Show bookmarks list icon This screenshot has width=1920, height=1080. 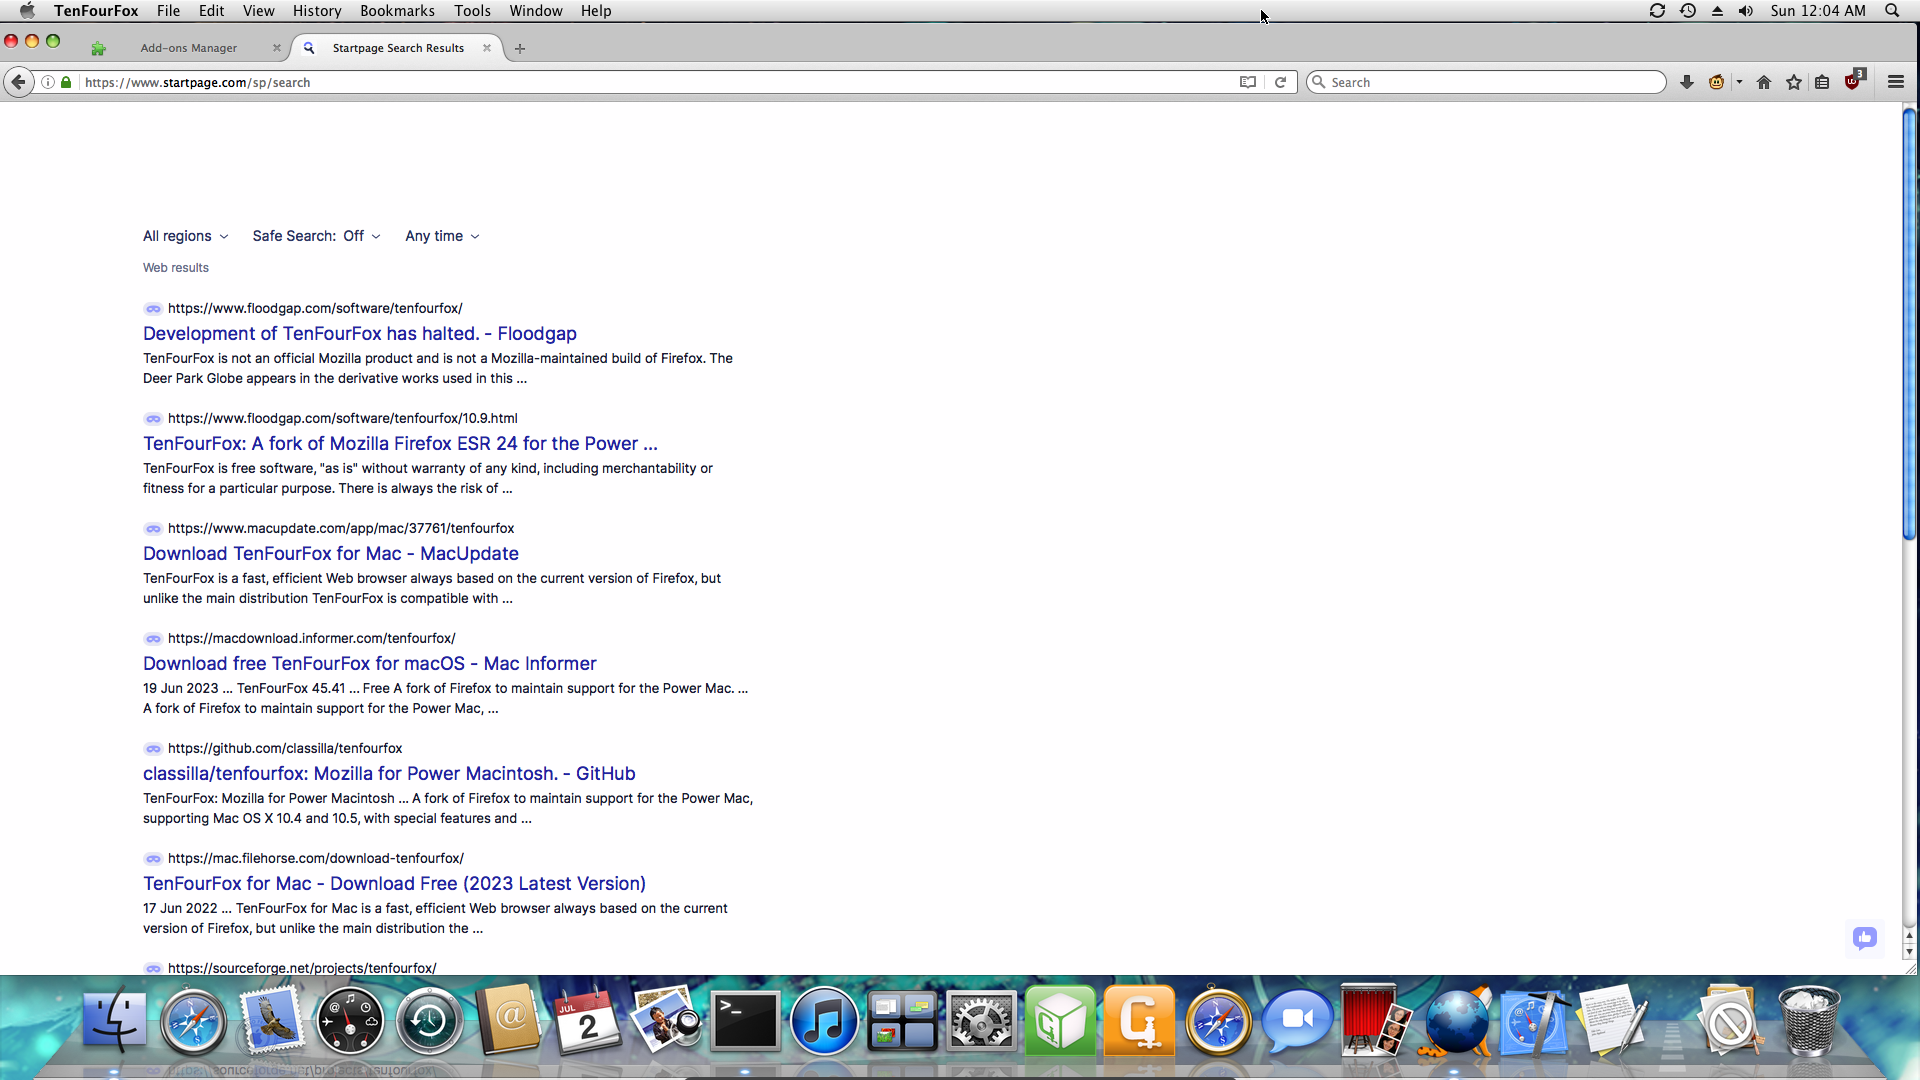click(x=1822, y=82)
